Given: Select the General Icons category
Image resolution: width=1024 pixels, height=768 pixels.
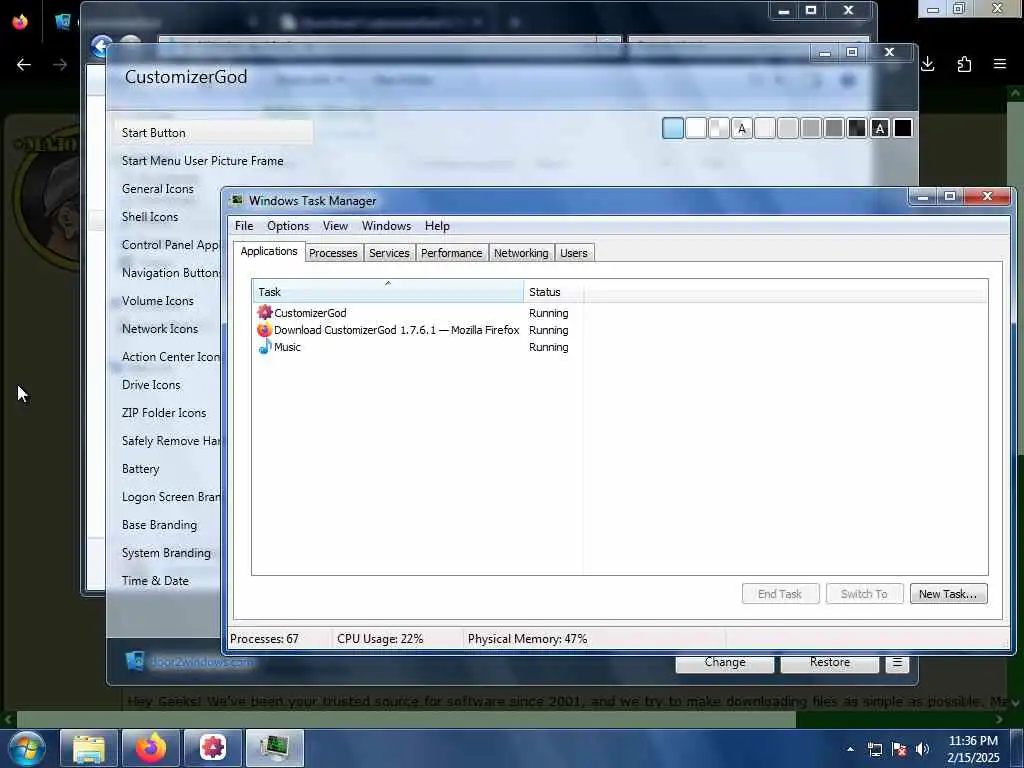Looking at the screenshot, I should coord(158,189).
